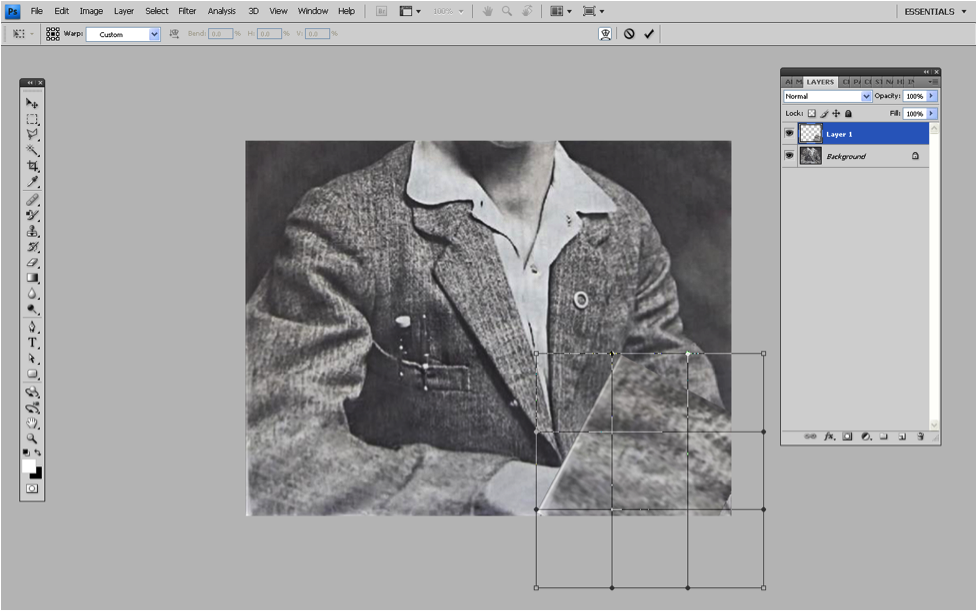
Task: Expand the Opacity slider arrow
Action: [x=932, y=96]
